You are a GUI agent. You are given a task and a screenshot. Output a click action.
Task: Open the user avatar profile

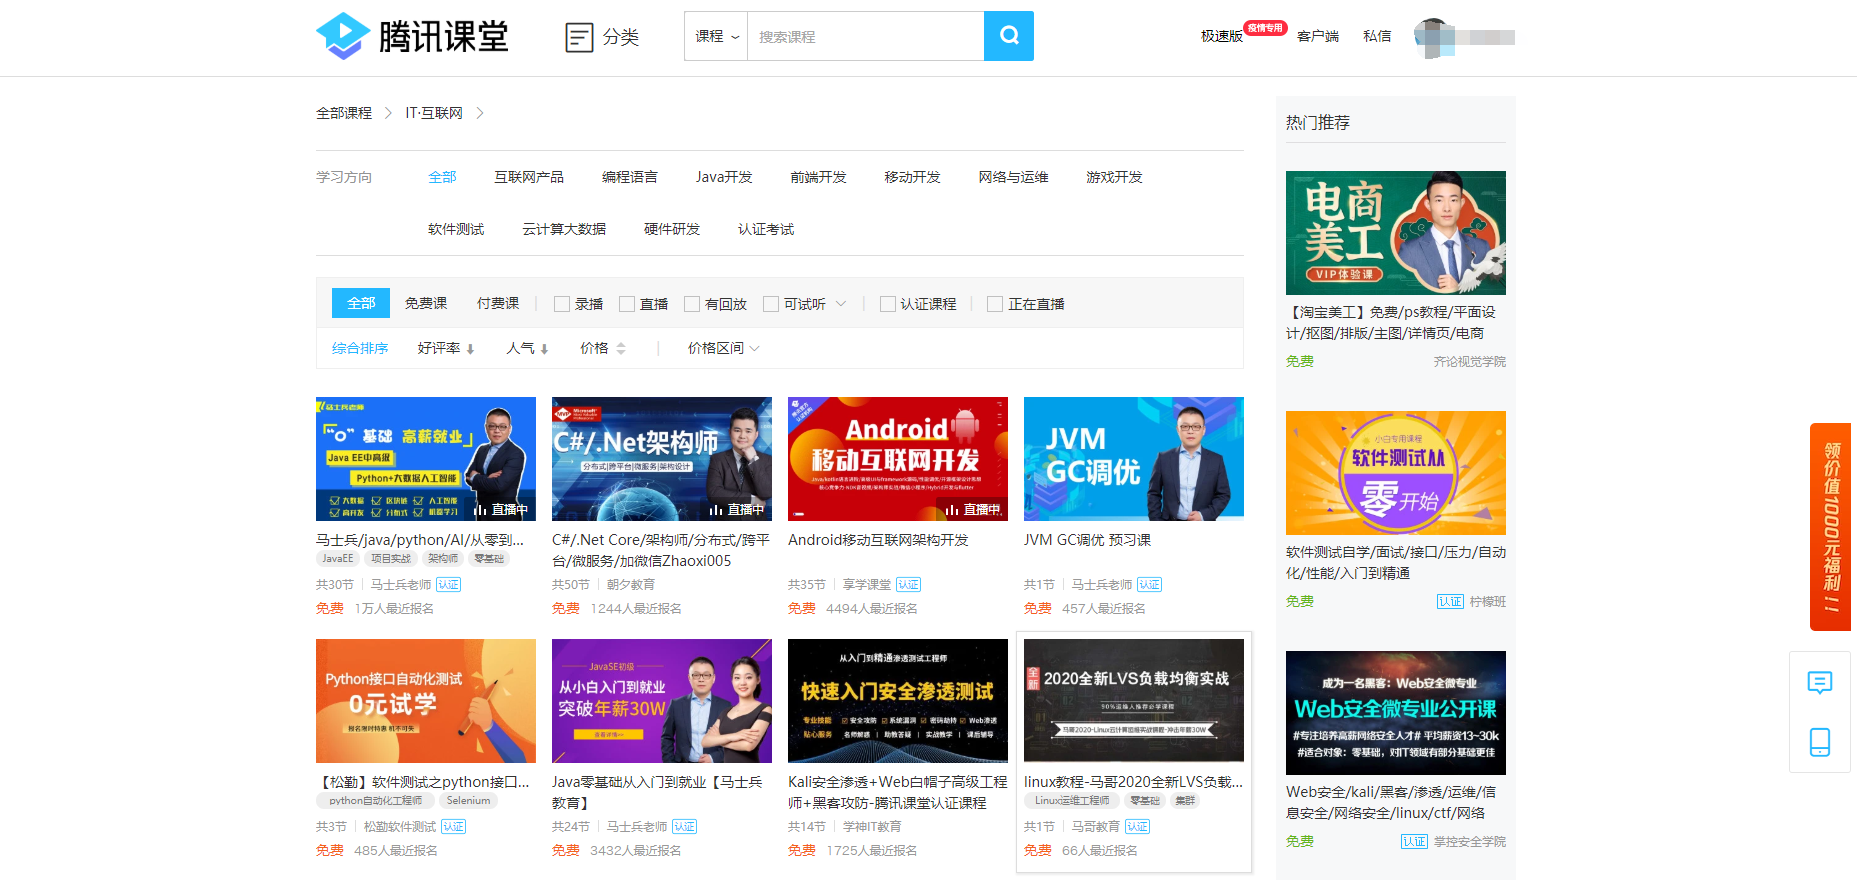(1433, 37)
